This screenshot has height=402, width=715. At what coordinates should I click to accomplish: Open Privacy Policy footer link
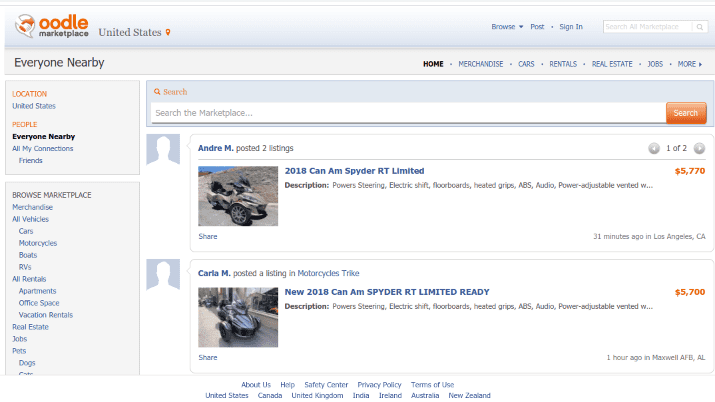tap(379, 385)
